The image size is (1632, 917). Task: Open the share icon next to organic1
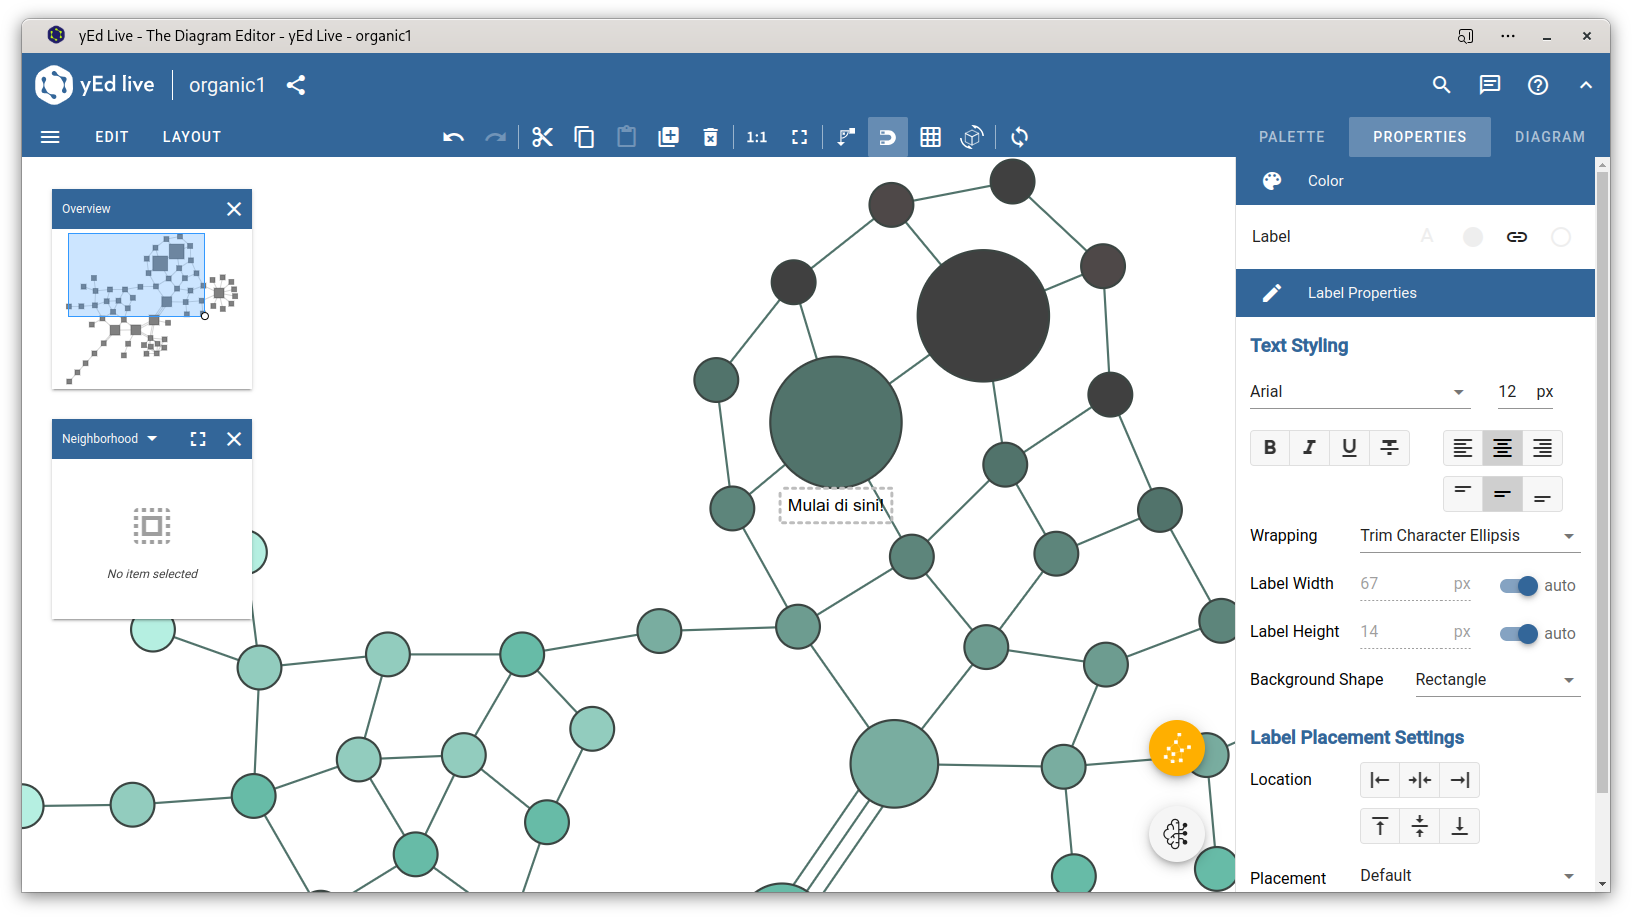coord(296,85)
